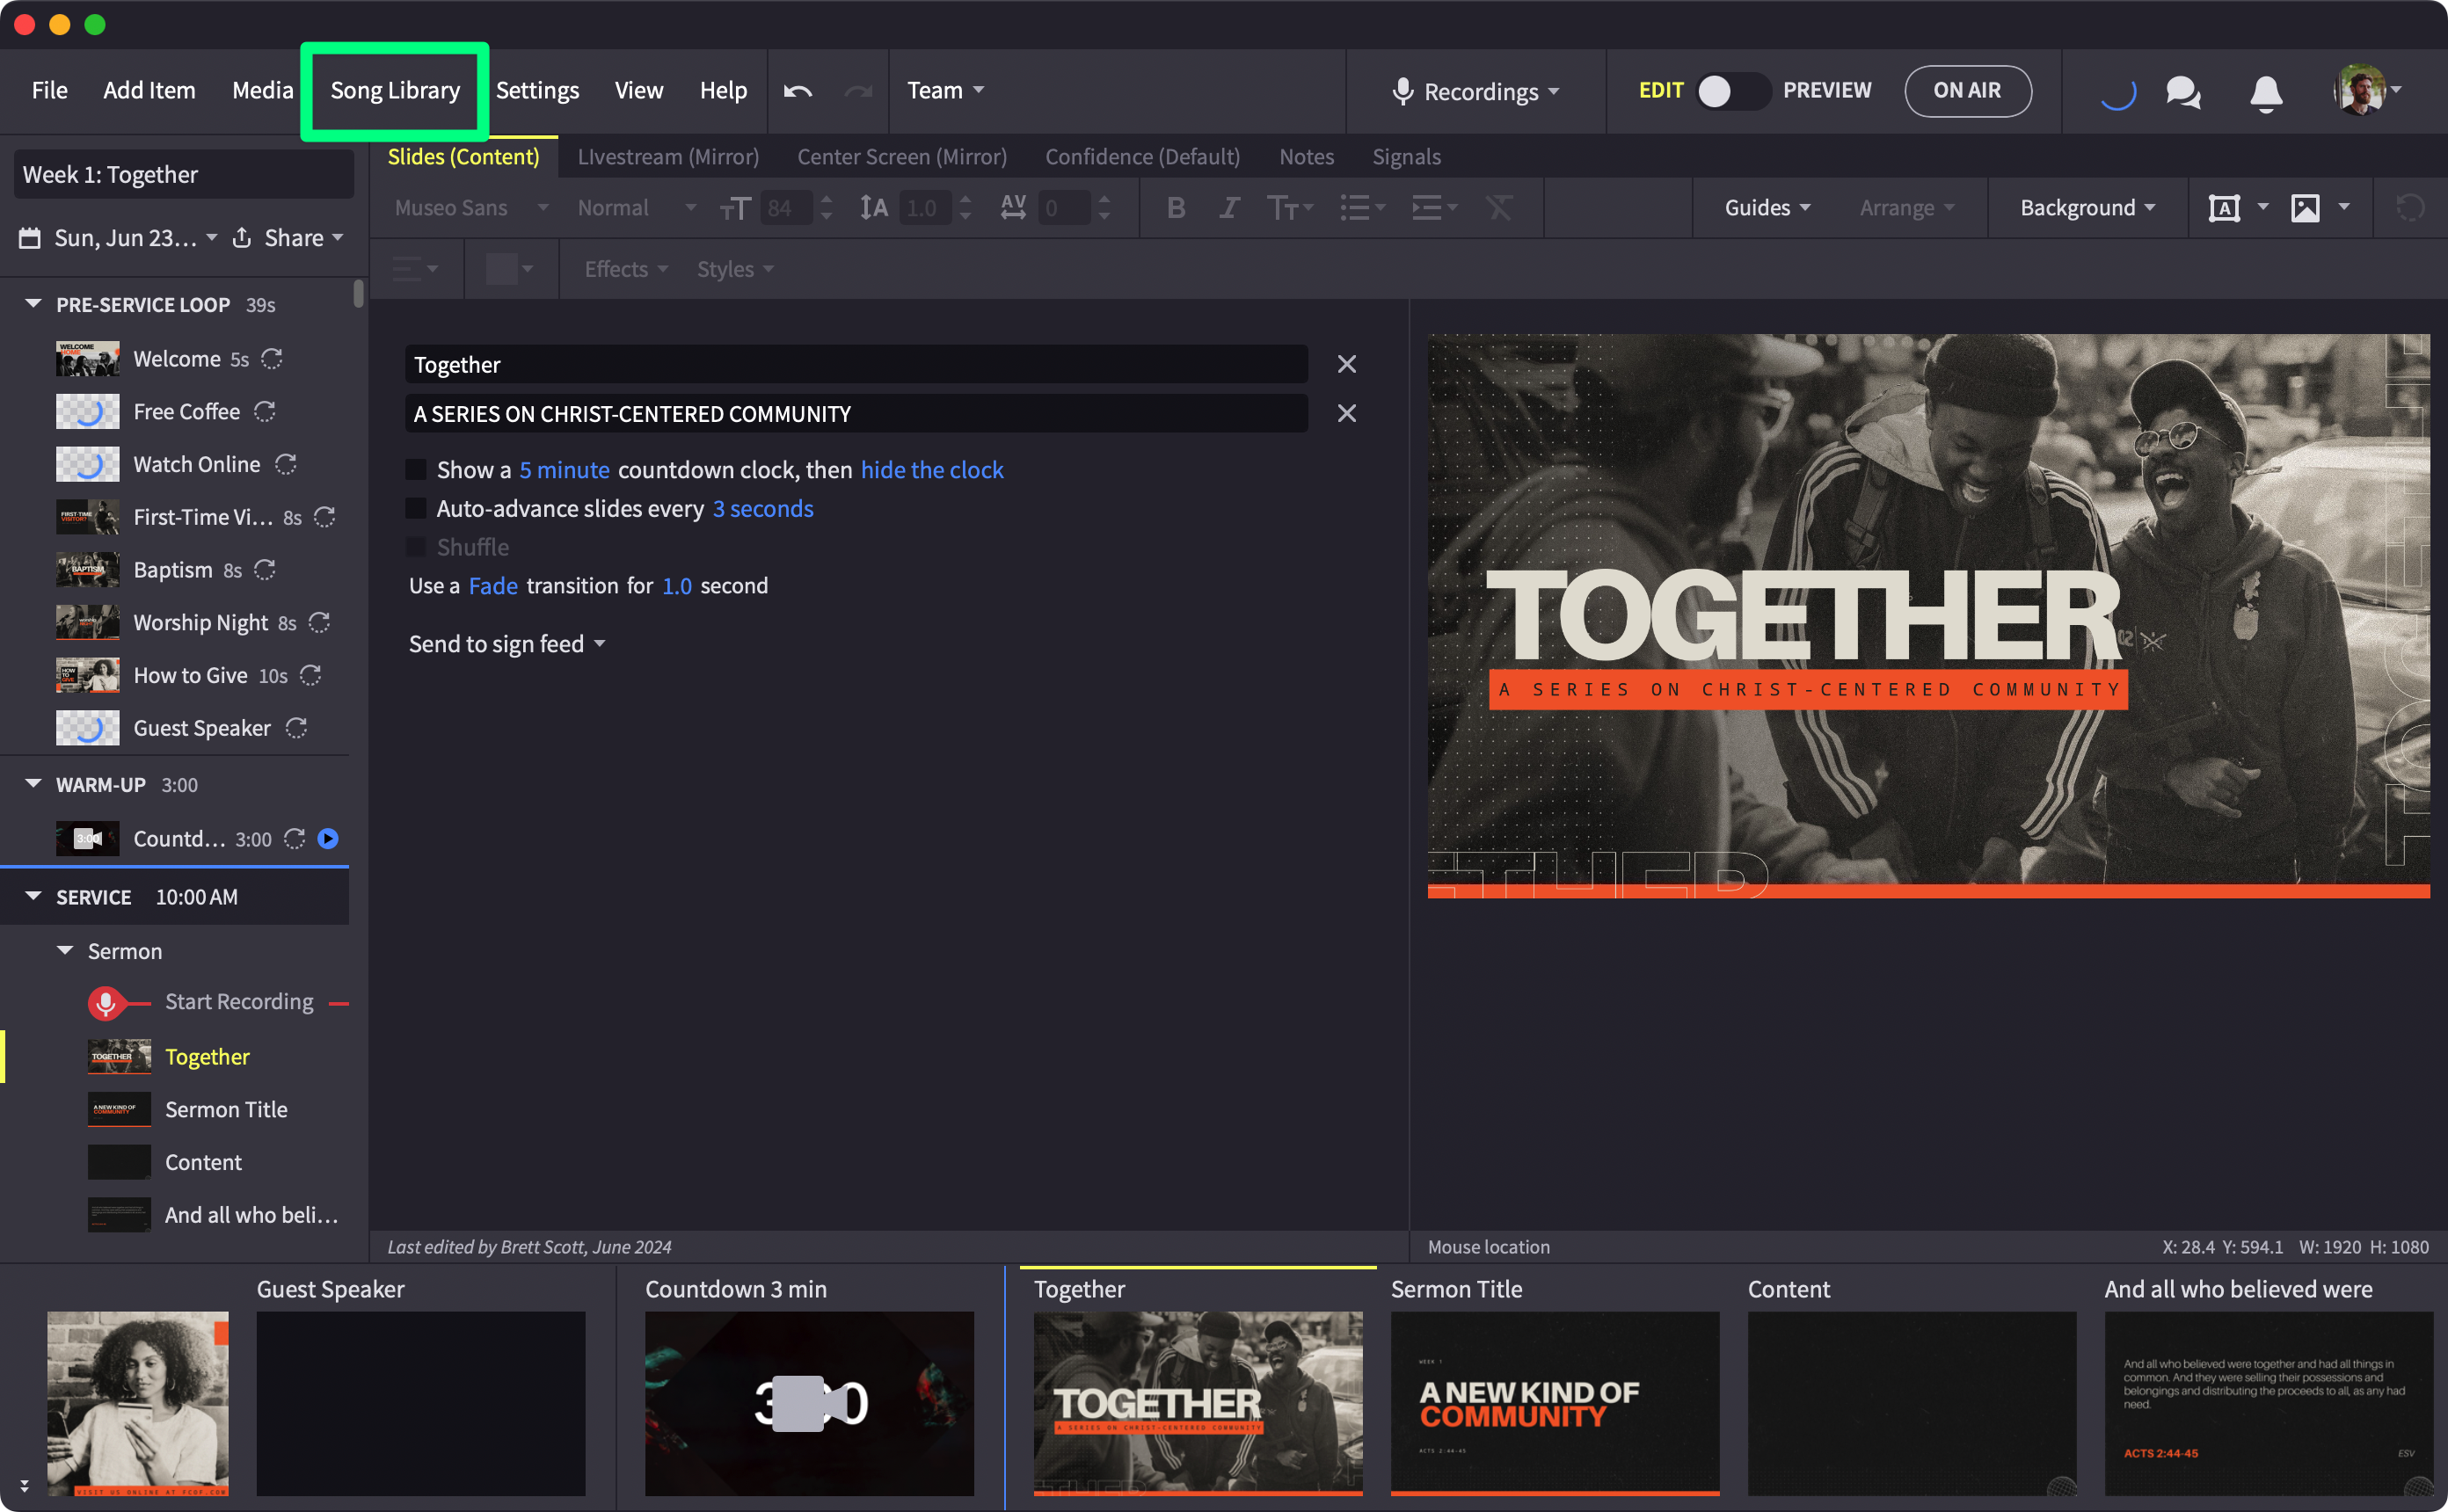Click the loop icon beside Welcome

[x=272, y=359]
